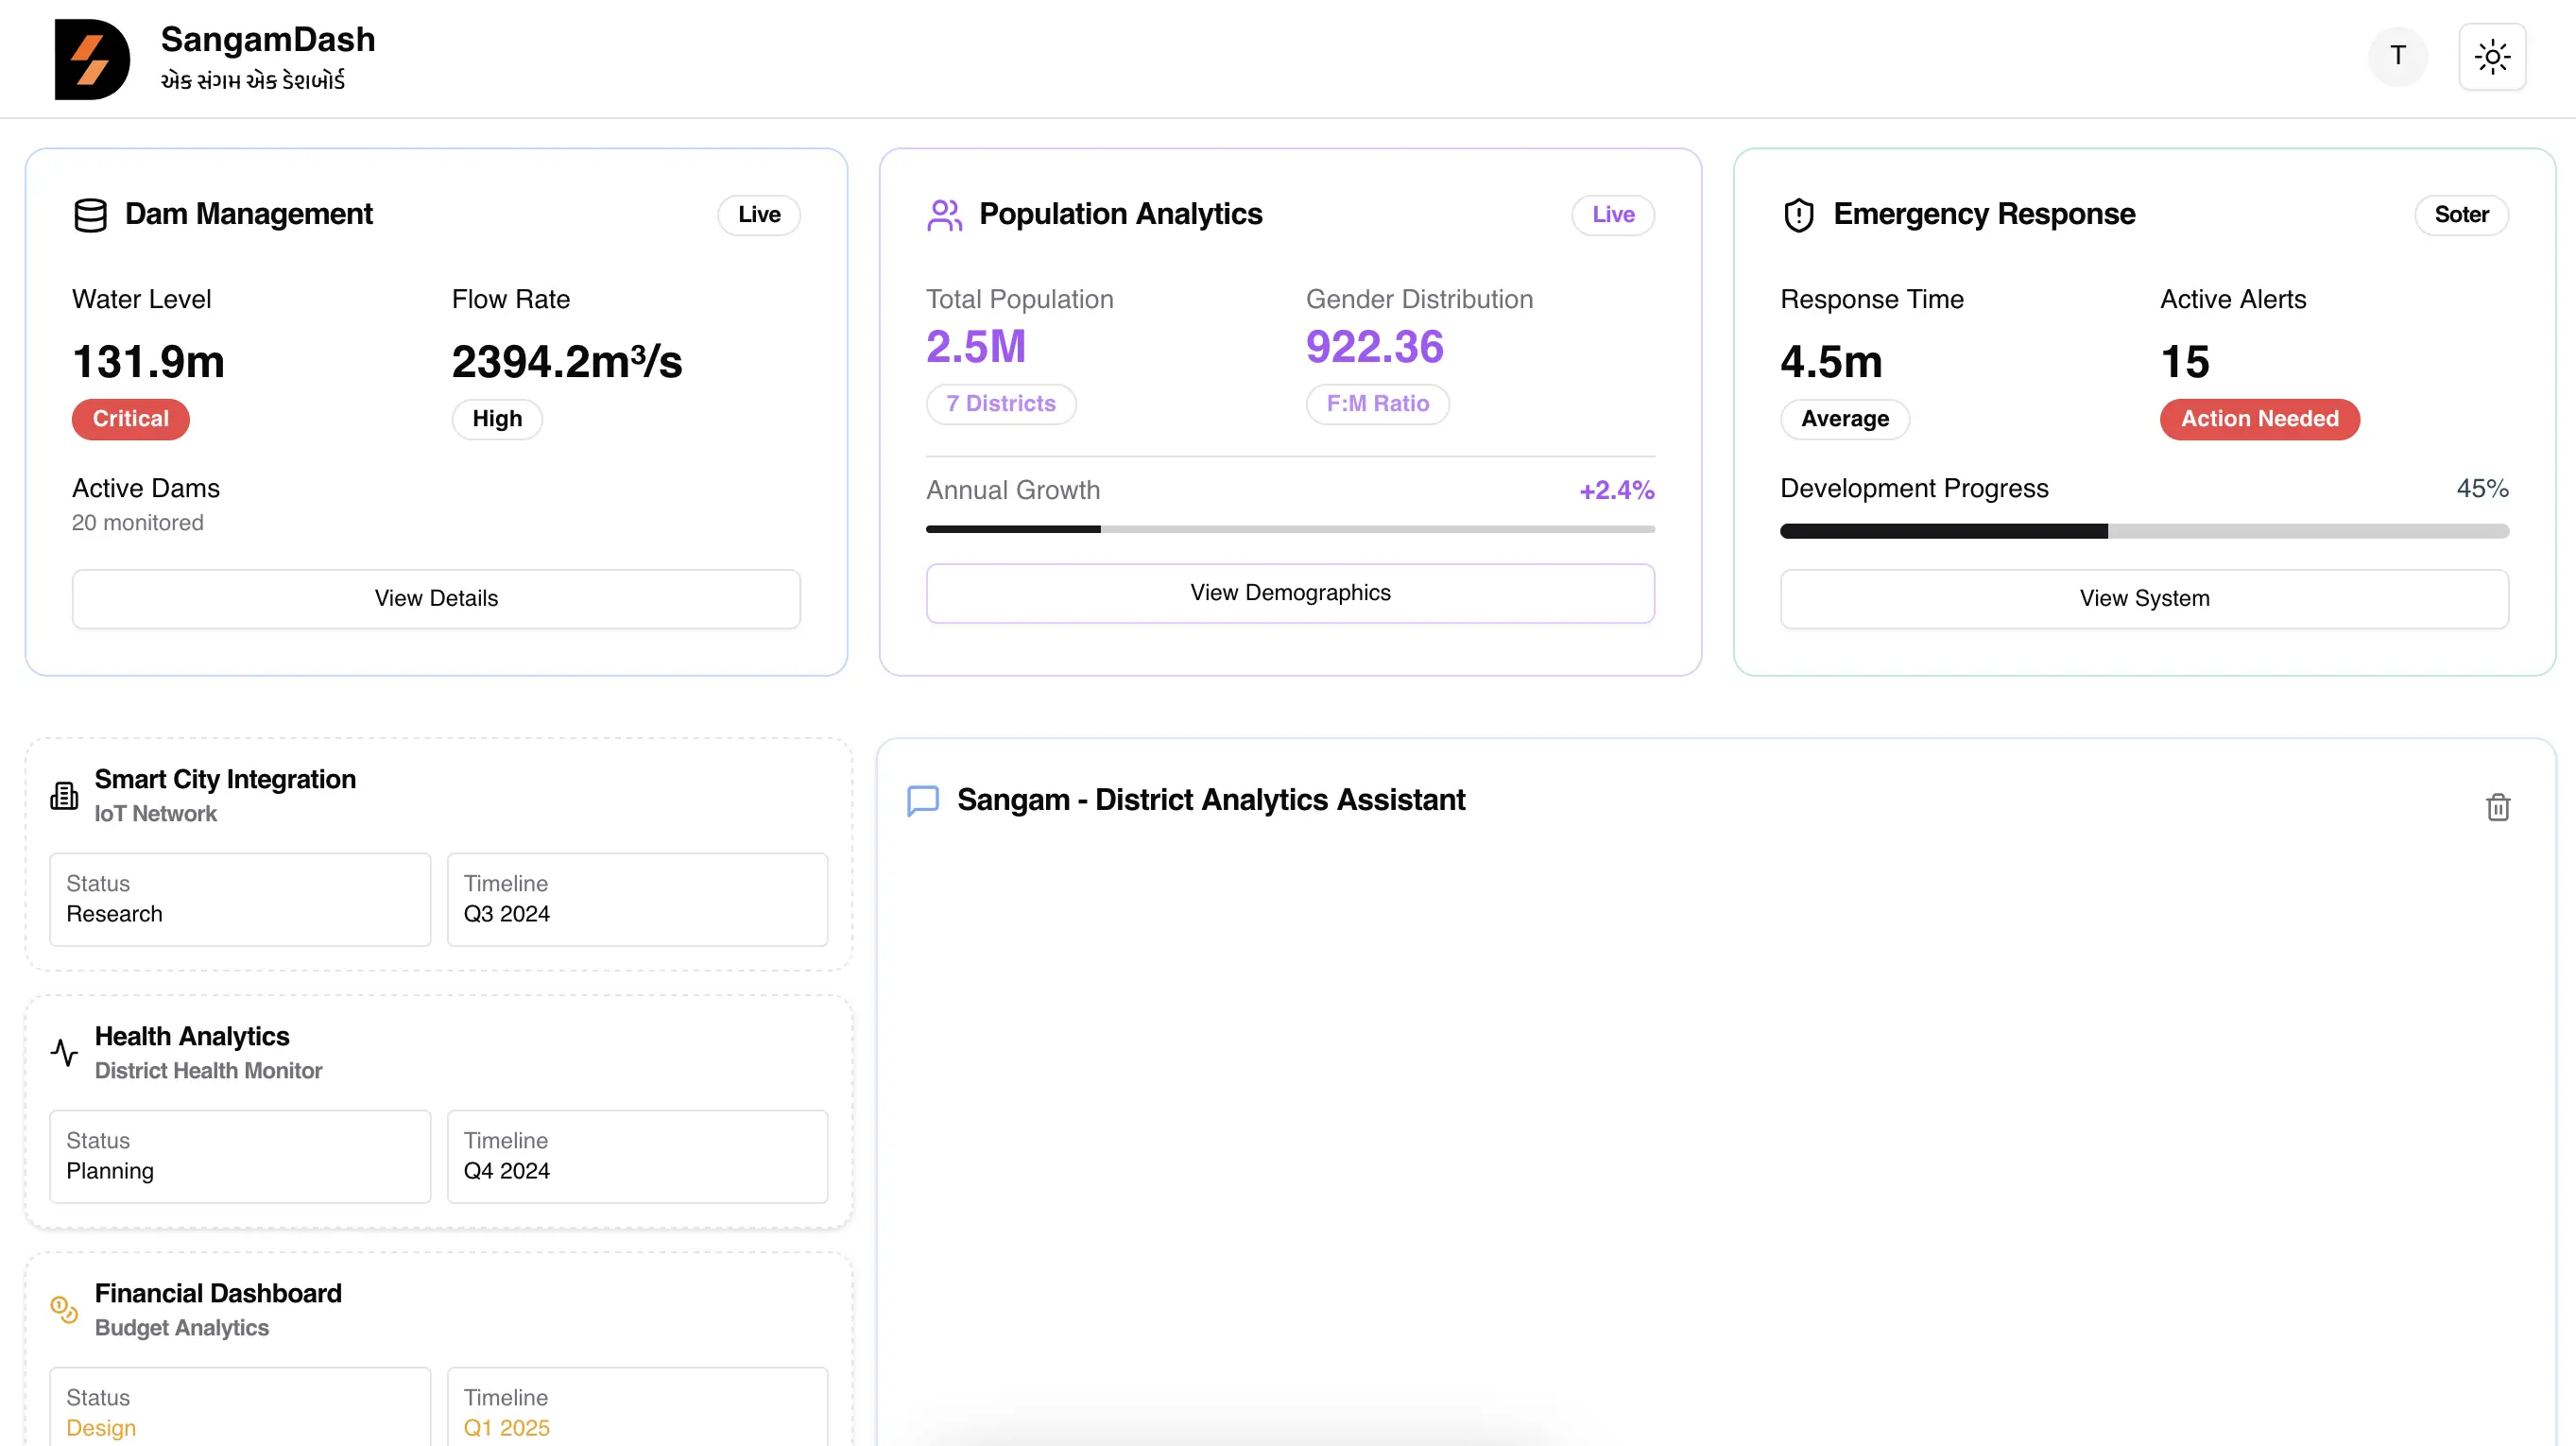
Task: Click the Population Analytics people icon
Action: (x=944, y=215)
